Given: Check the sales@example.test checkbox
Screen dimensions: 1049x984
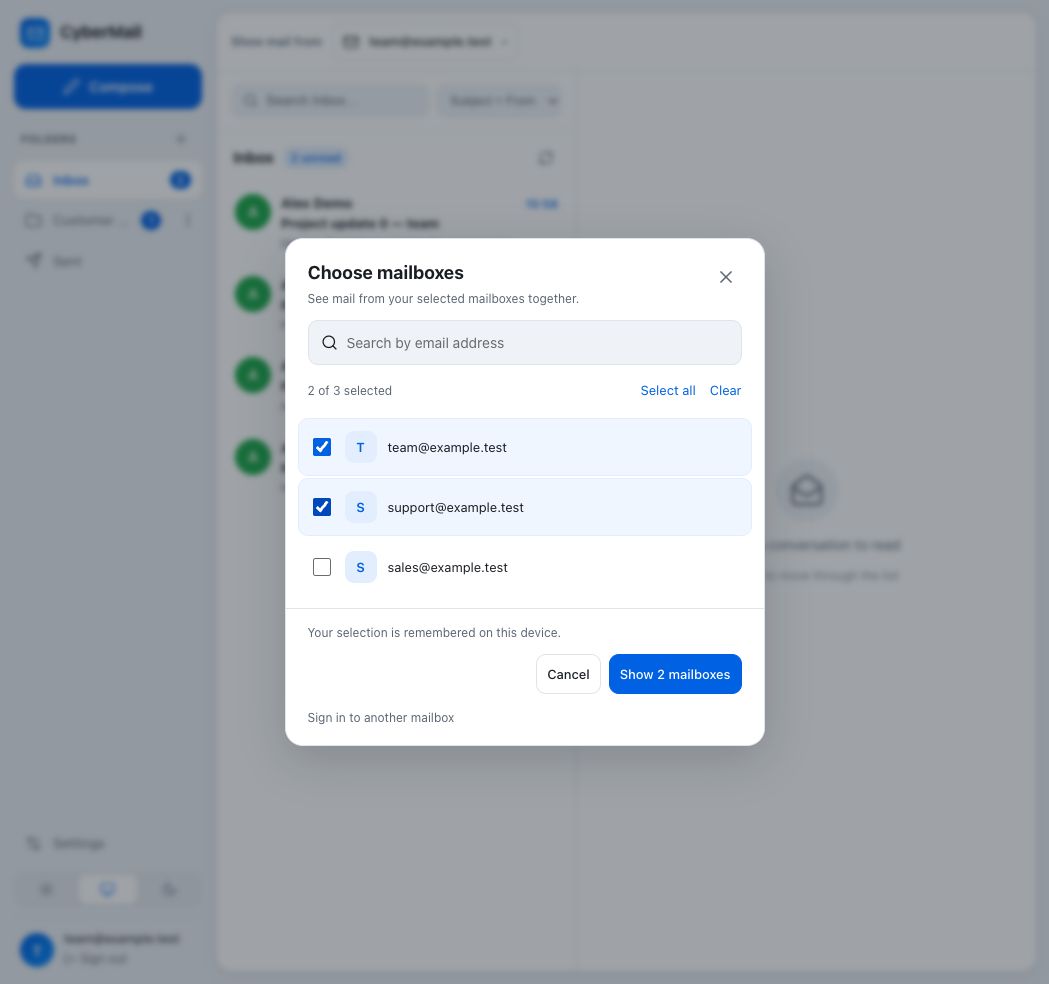Looking at the screenshot, I should [322, 567].
